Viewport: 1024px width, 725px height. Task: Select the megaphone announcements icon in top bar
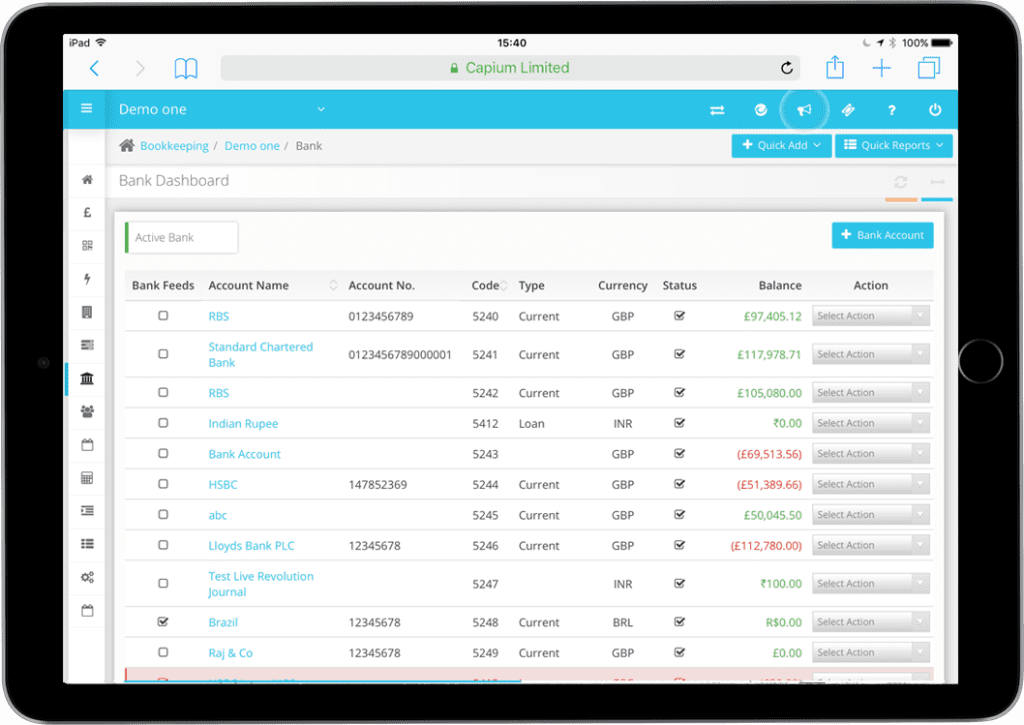pos(804,110)
